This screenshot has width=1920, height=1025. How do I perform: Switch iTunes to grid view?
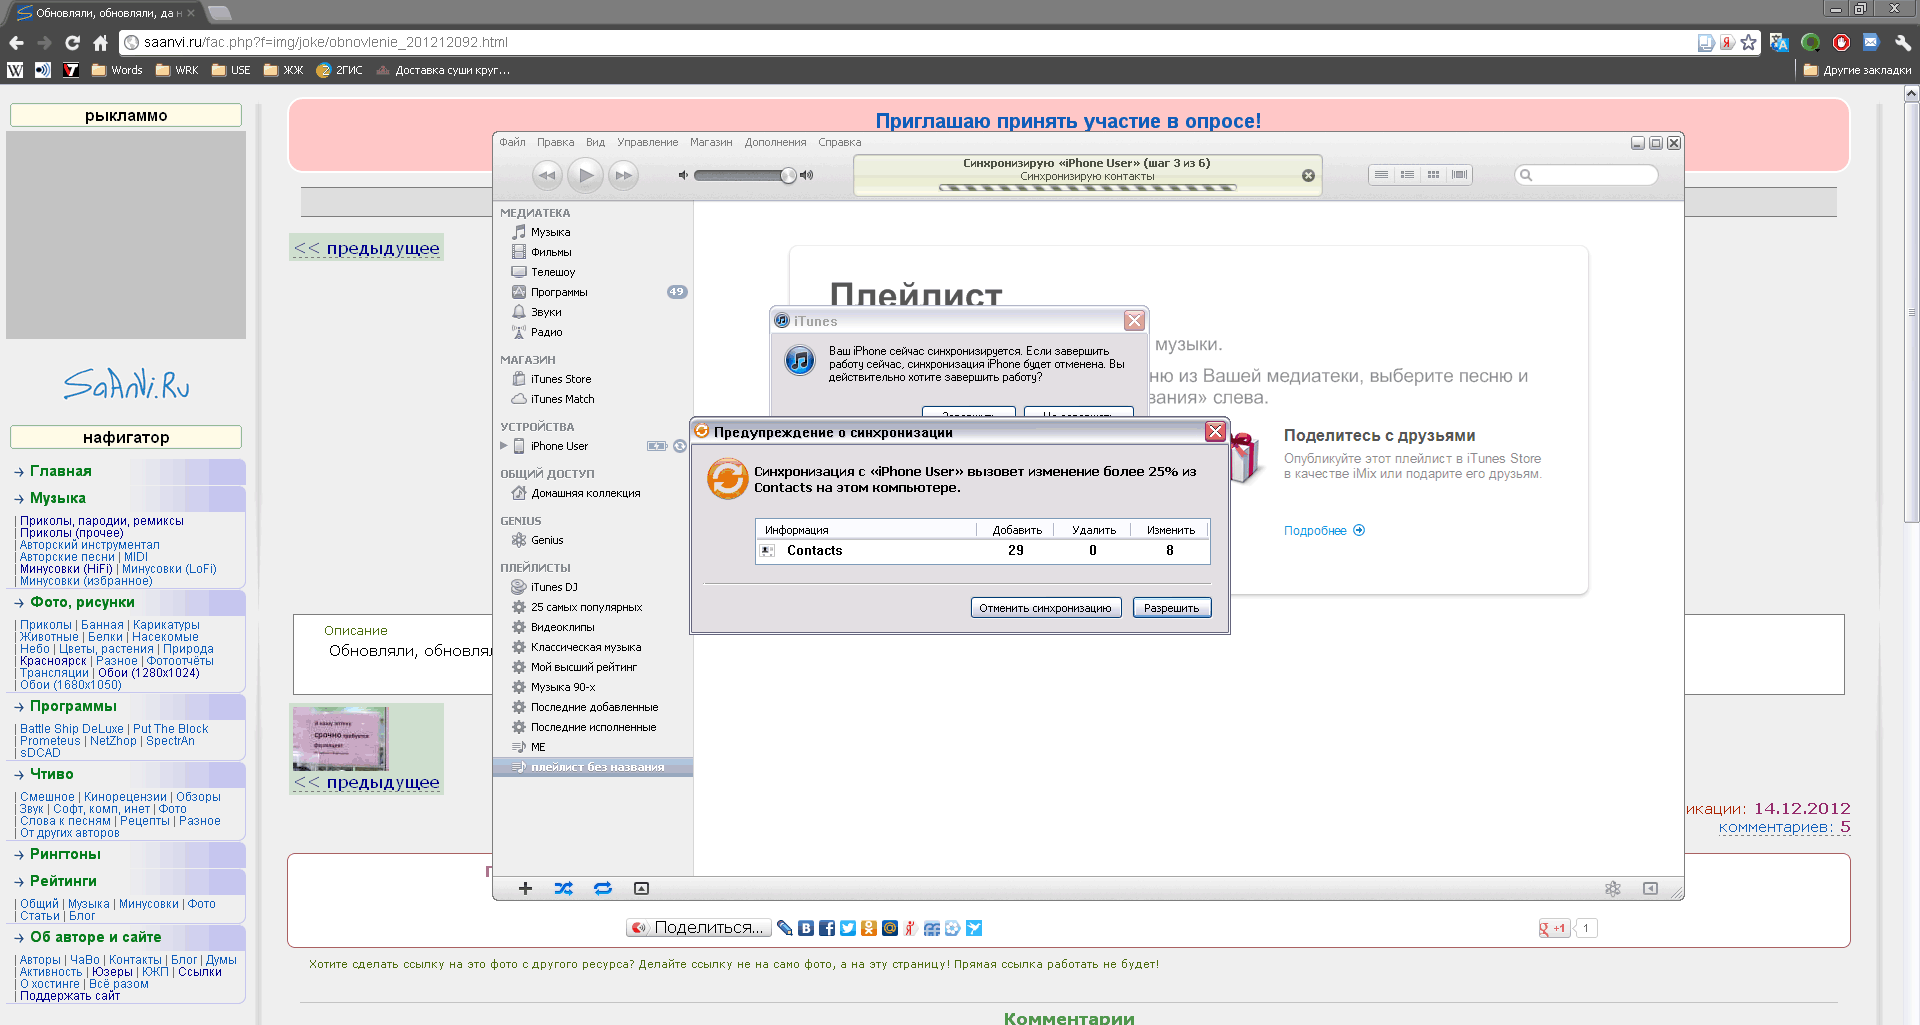[x=1433, y=175]
